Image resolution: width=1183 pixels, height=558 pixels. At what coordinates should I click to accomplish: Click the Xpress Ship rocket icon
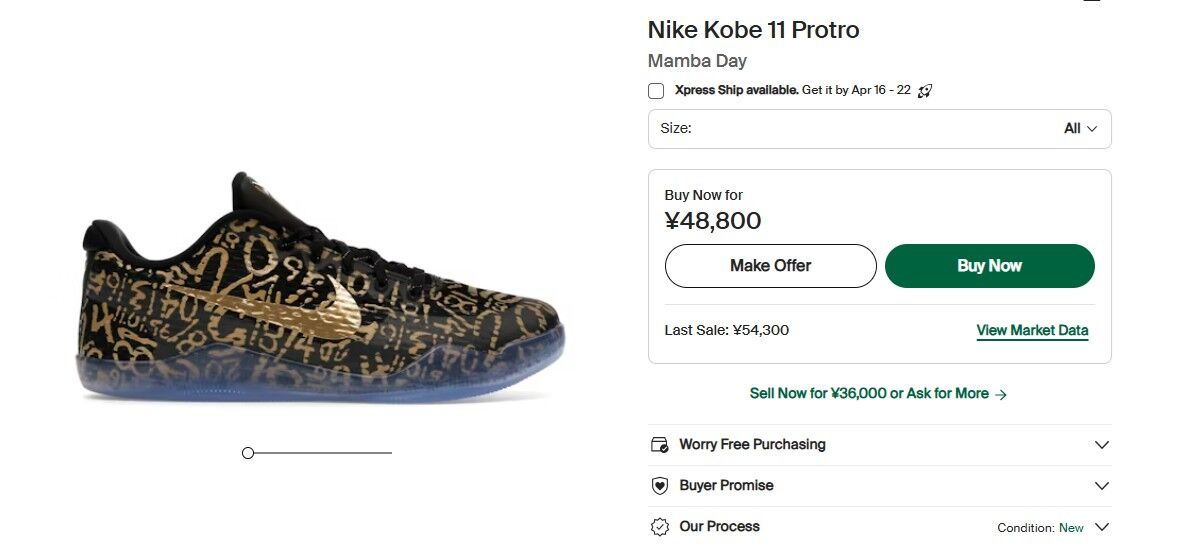point(925,91)
